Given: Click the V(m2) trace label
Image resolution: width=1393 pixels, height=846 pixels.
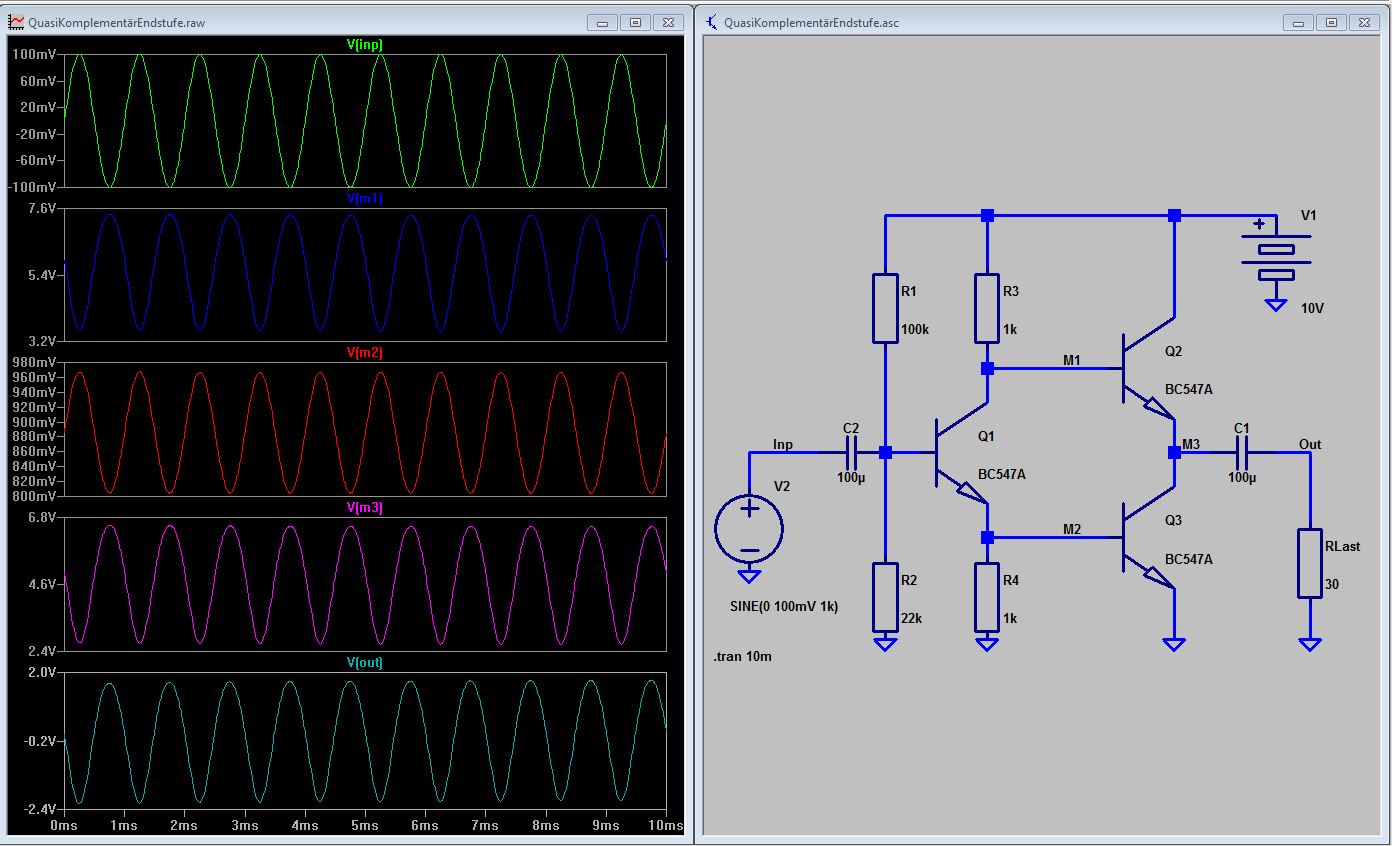Looking at the screenshot, I should point(364,353).
